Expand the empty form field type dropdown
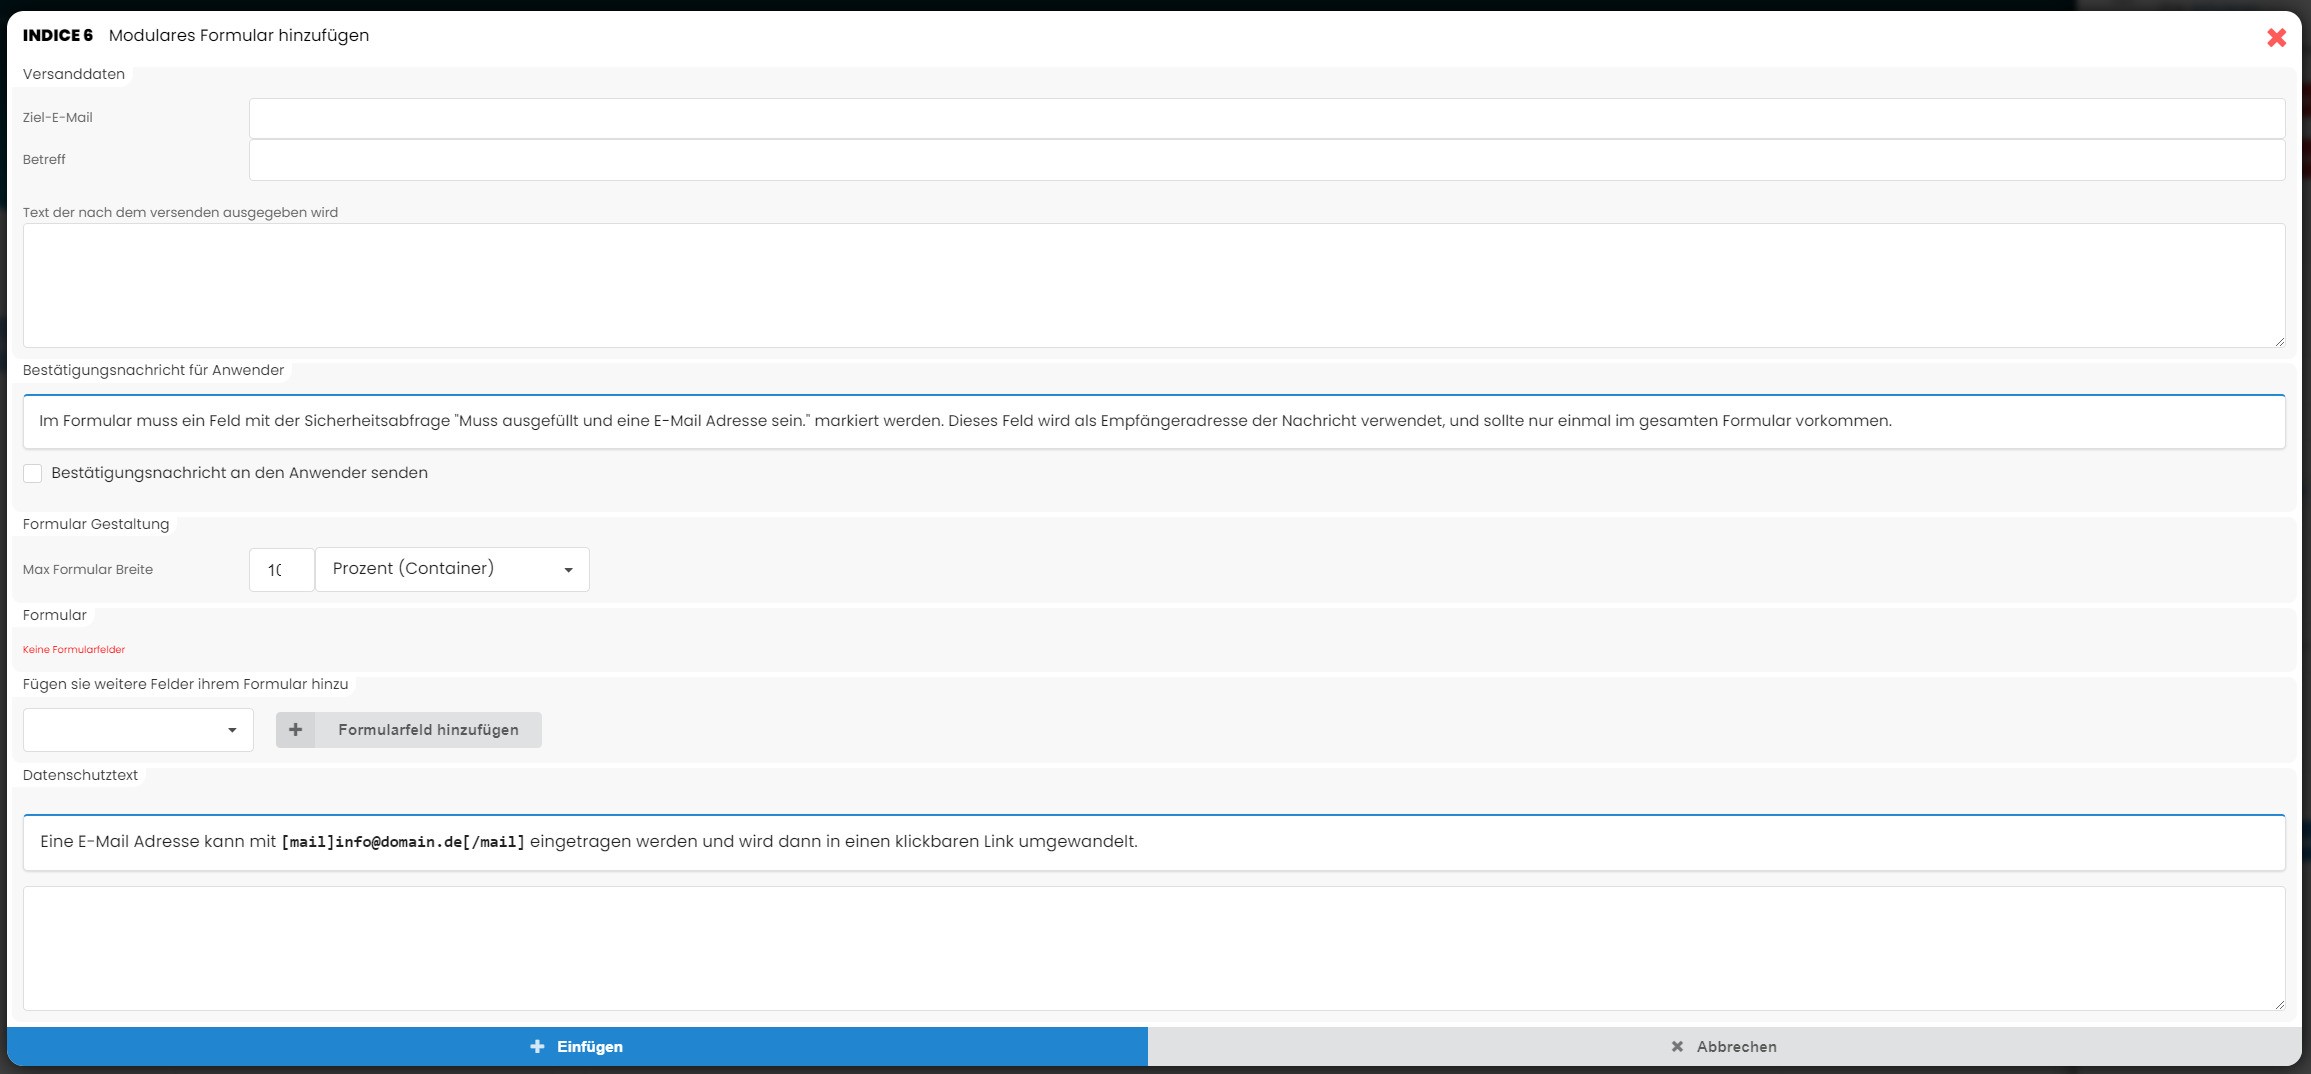 tap(138, 730)
